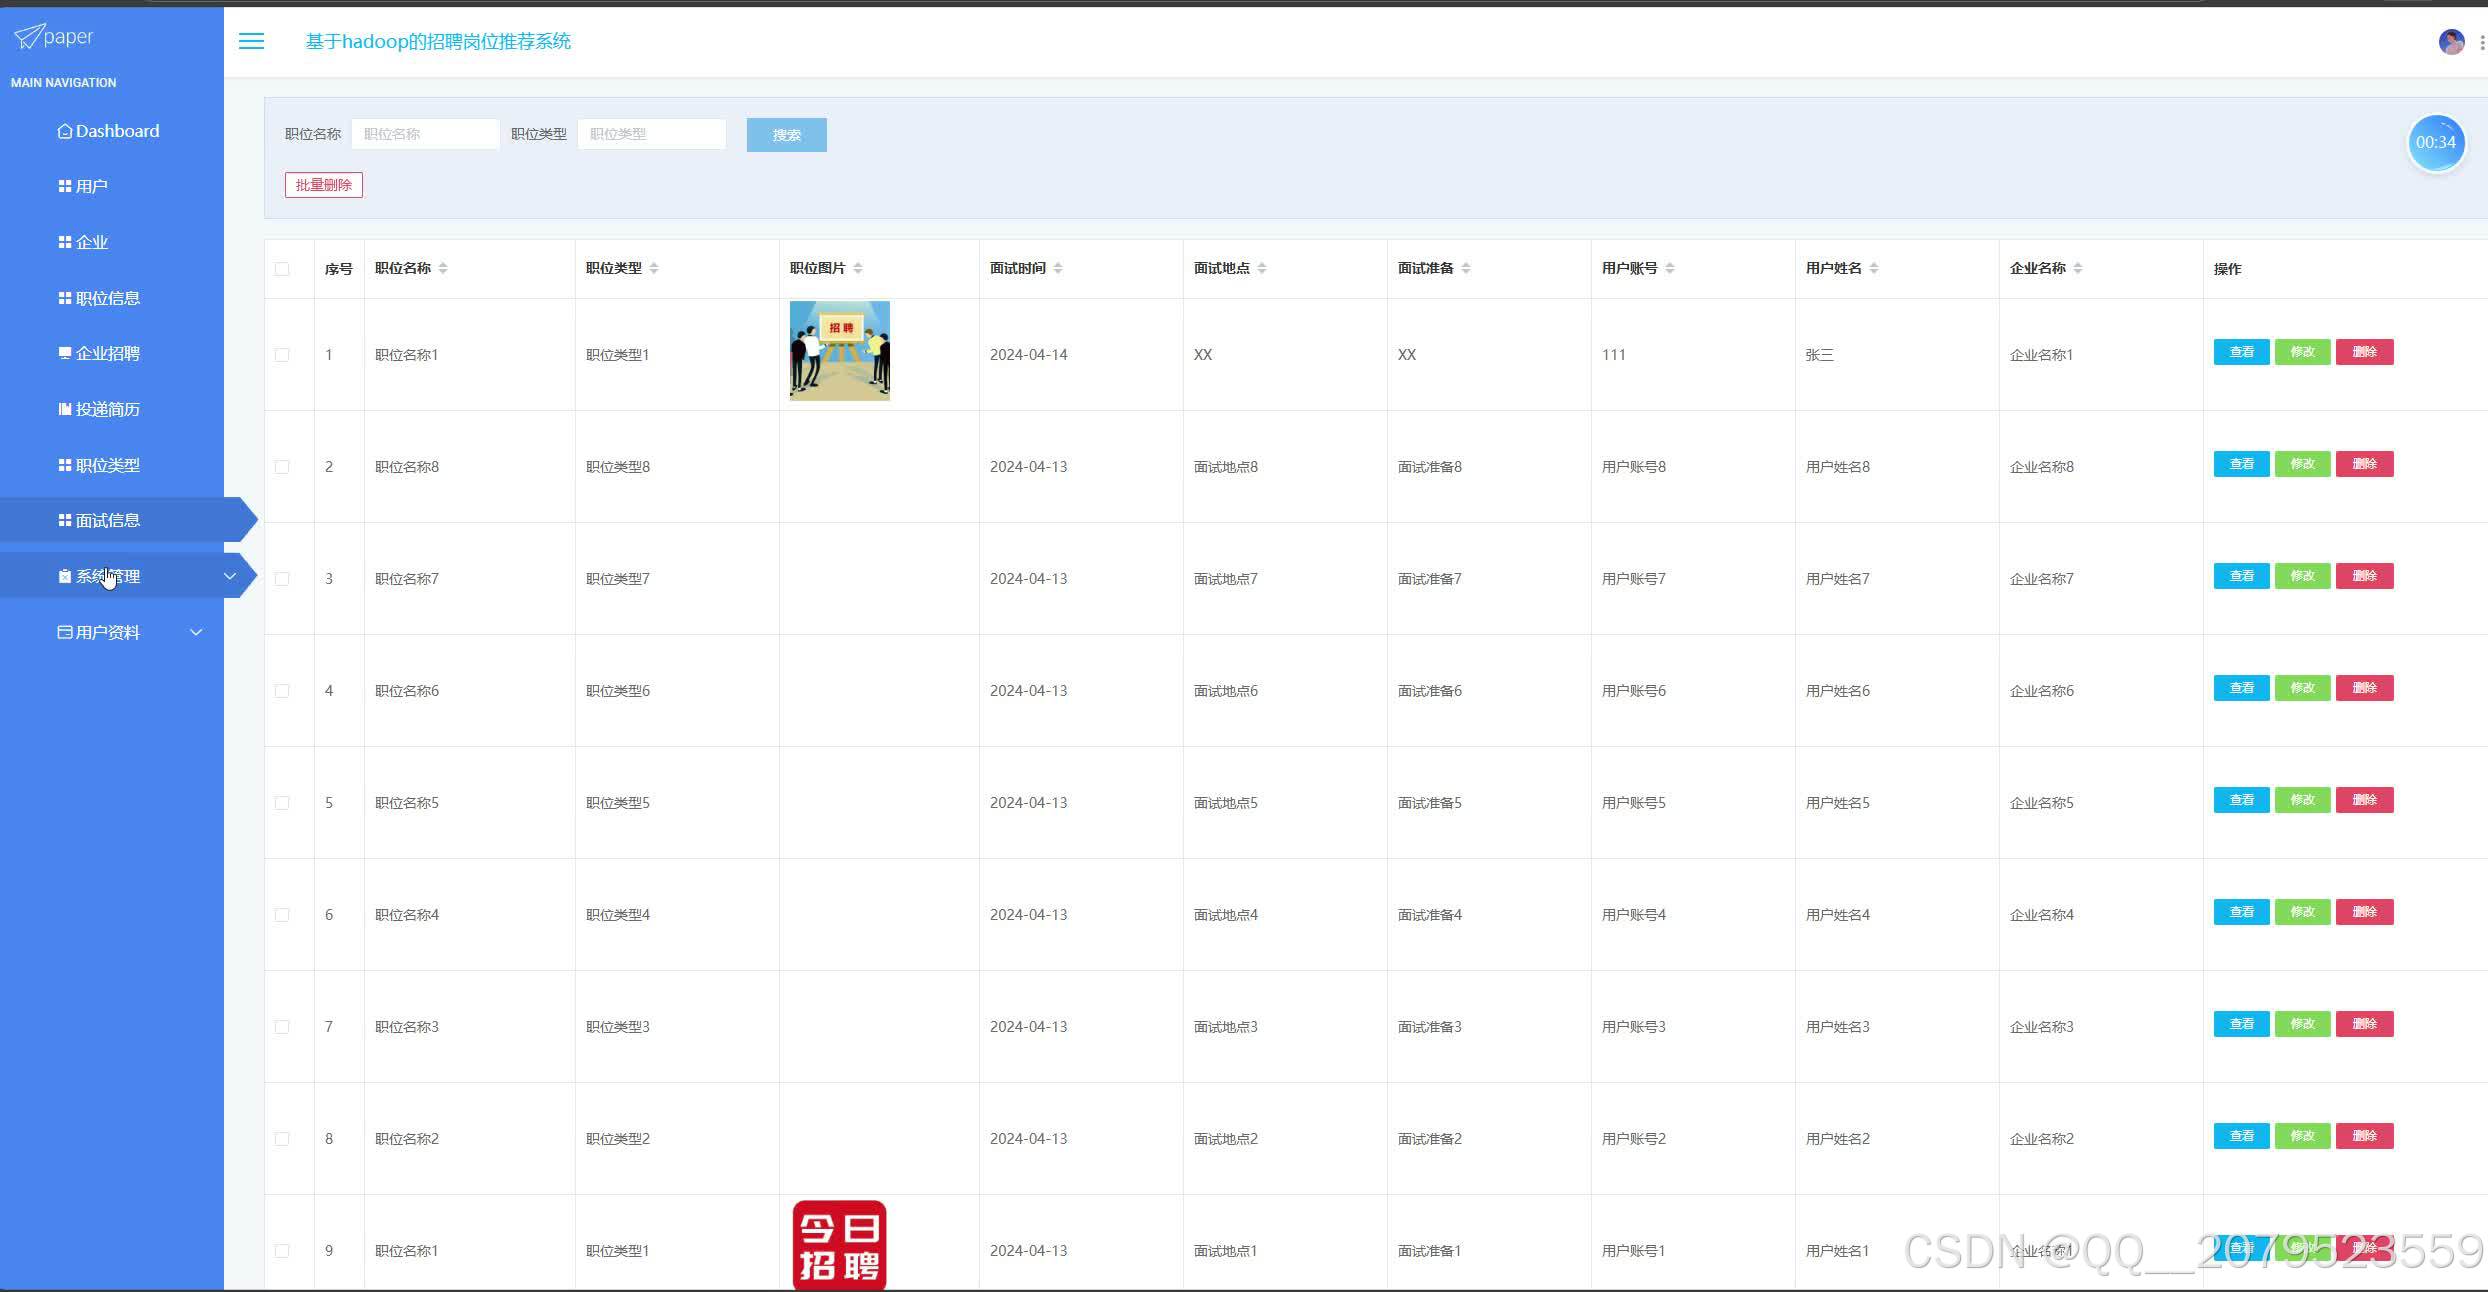Open 企业招聘 in the sidebar
The width and height of the screenshot is (2488, 1292).
click(99, 353)
